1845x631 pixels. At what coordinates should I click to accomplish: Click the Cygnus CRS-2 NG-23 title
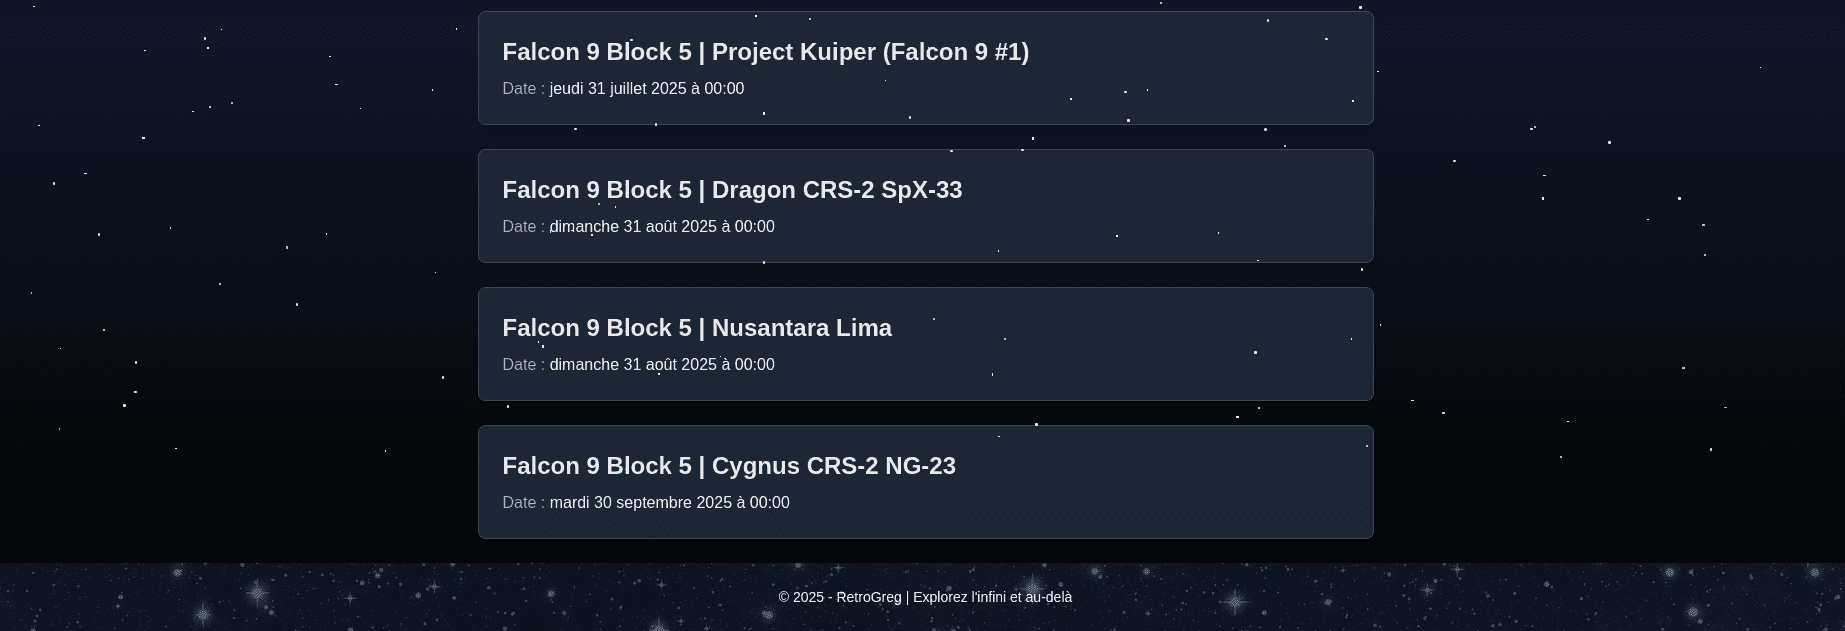tap(728, 466)
